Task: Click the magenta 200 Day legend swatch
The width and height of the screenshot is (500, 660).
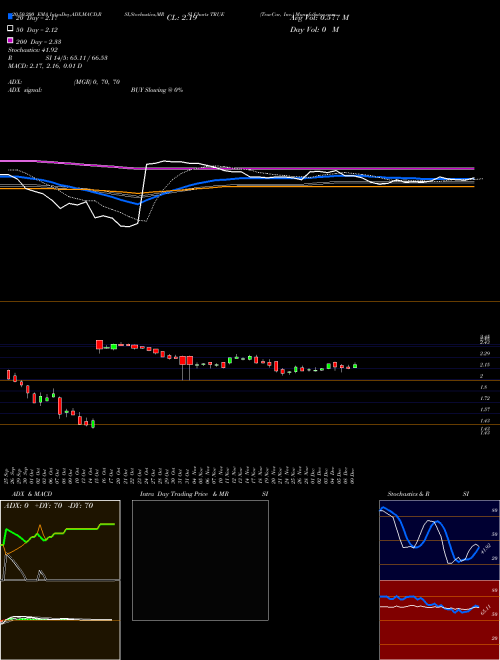Action: tap(10, 40)
